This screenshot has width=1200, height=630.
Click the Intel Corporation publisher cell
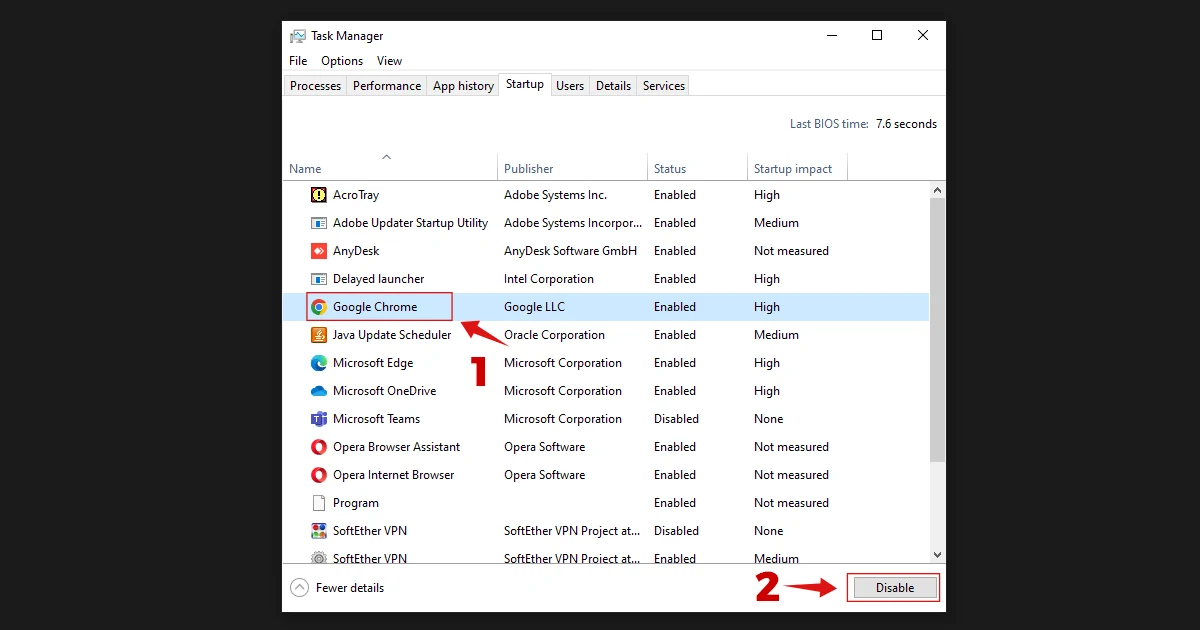549,279
